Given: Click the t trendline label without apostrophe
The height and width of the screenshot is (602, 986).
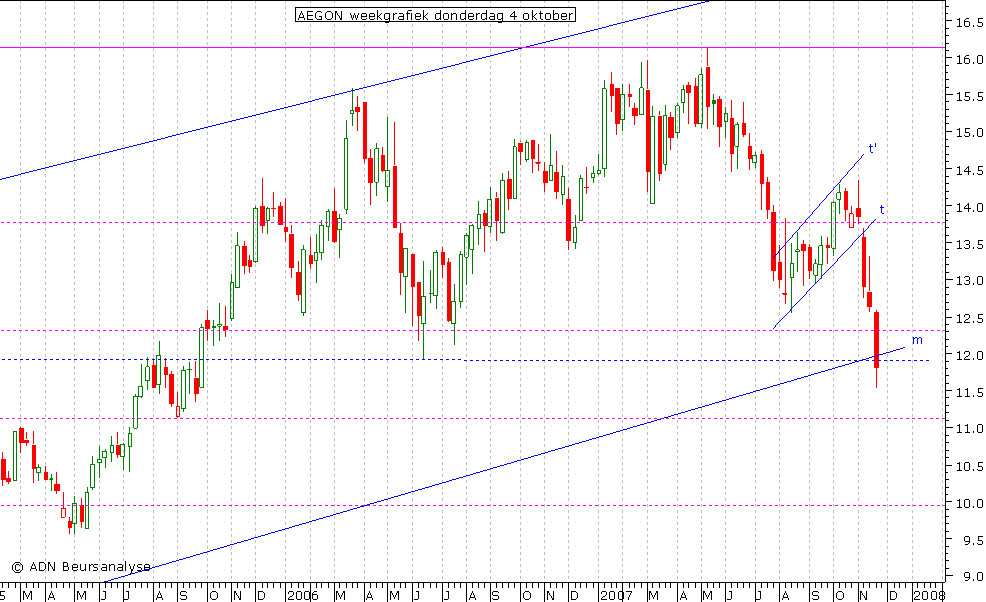Looking at the screenshot, I should click(x=882, y=209).
